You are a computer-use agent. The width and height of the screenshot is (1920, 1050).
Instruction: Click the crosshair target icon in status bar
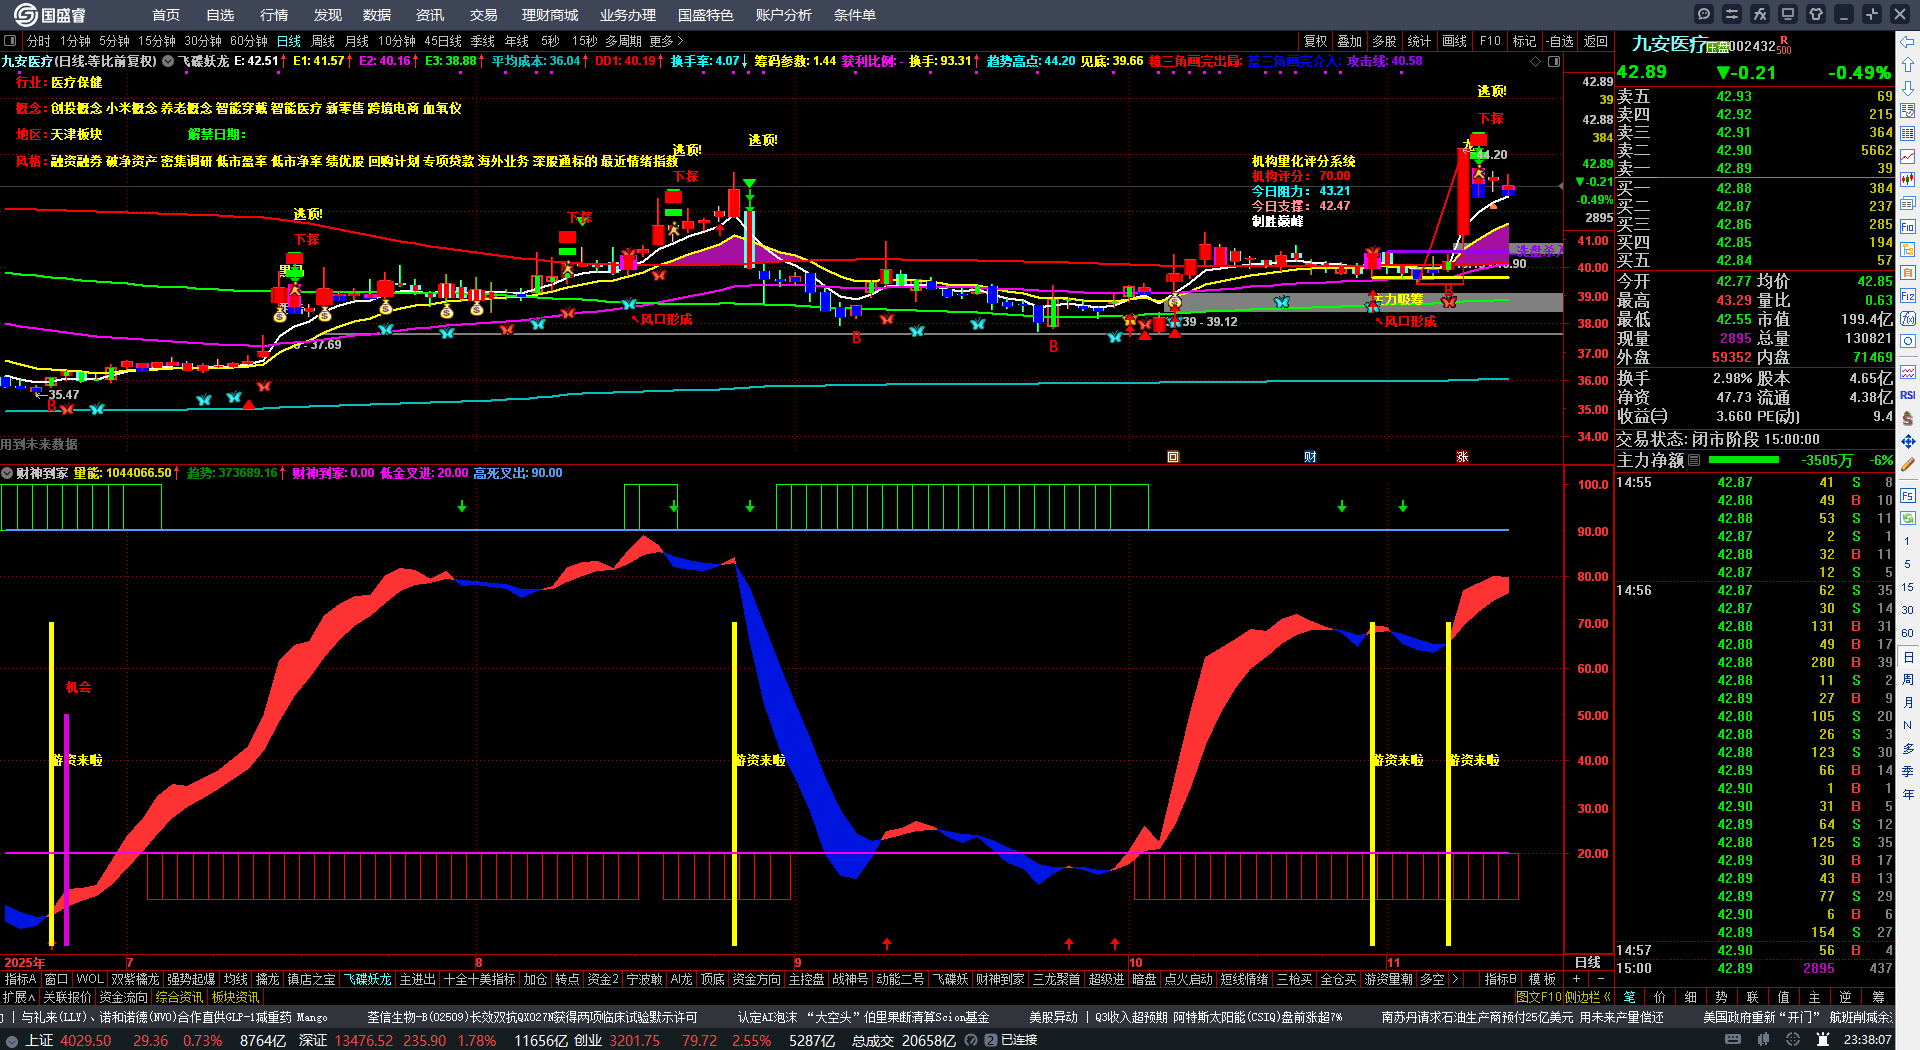1794,1040
